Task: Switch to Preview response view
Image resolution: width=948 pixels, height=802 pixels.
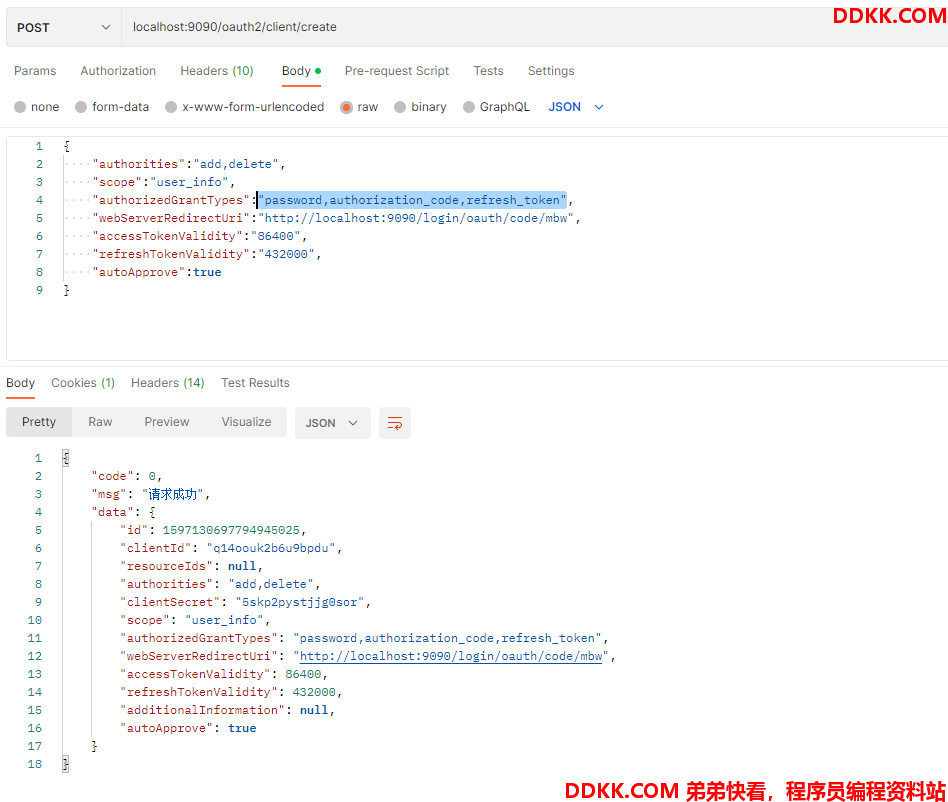Action: [x=167, y=422]
